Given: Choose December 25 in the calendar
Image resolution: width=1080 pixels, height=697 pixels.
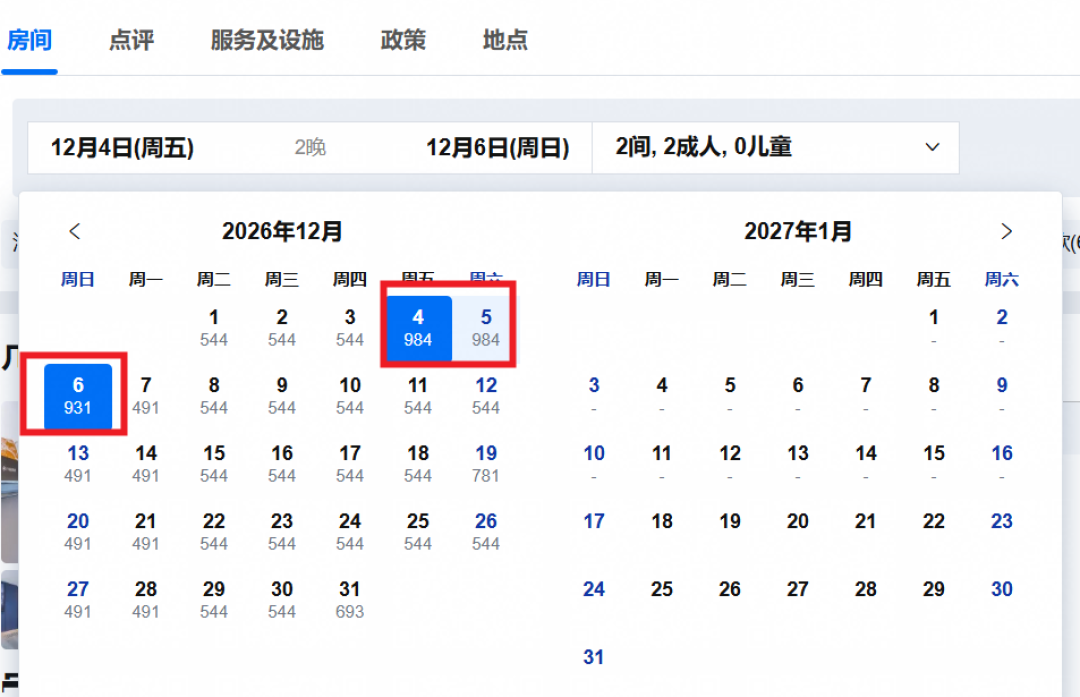Looking at the screenshot, I should pos(418,532).
